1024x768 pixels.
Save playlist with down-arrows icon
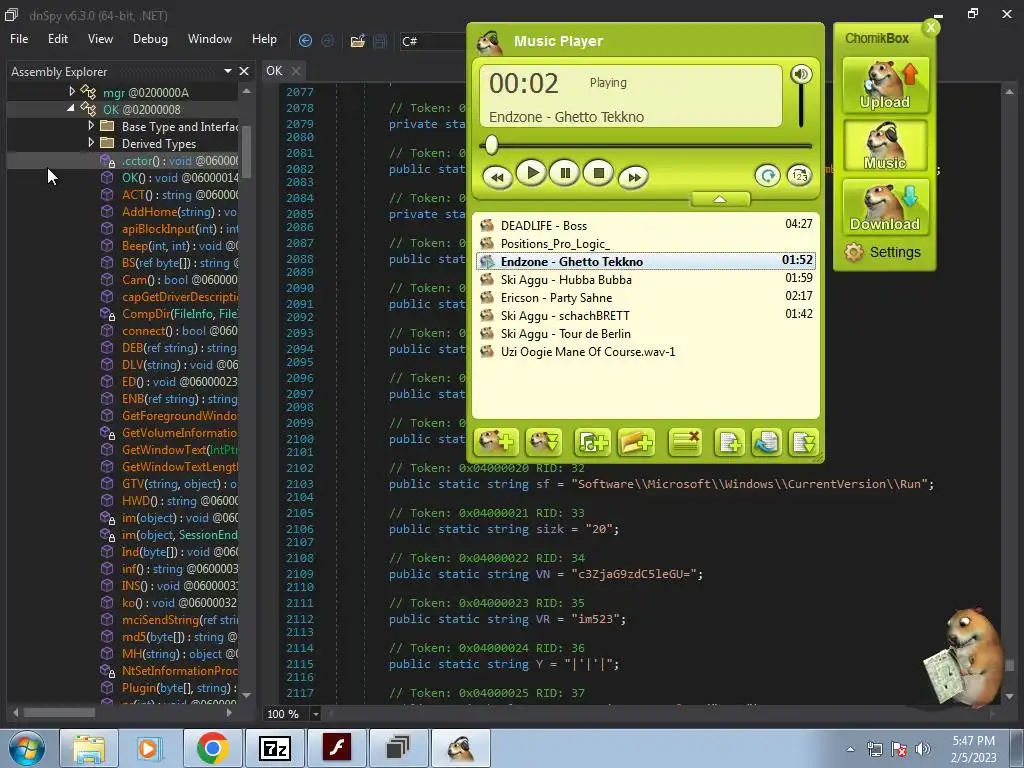click(803, 442)
